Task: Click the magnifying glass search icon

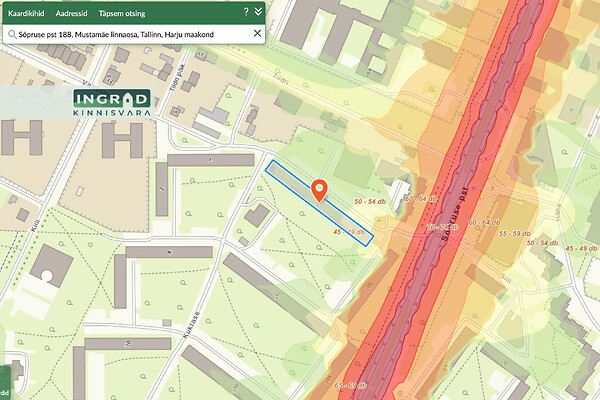Action: click(12, 34)
